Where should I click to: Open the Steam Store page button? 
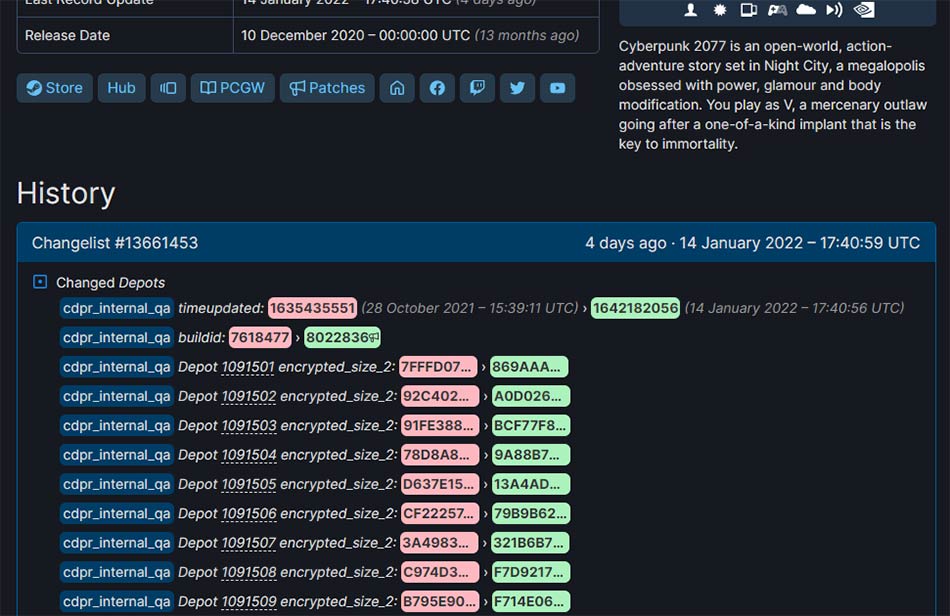54,88
